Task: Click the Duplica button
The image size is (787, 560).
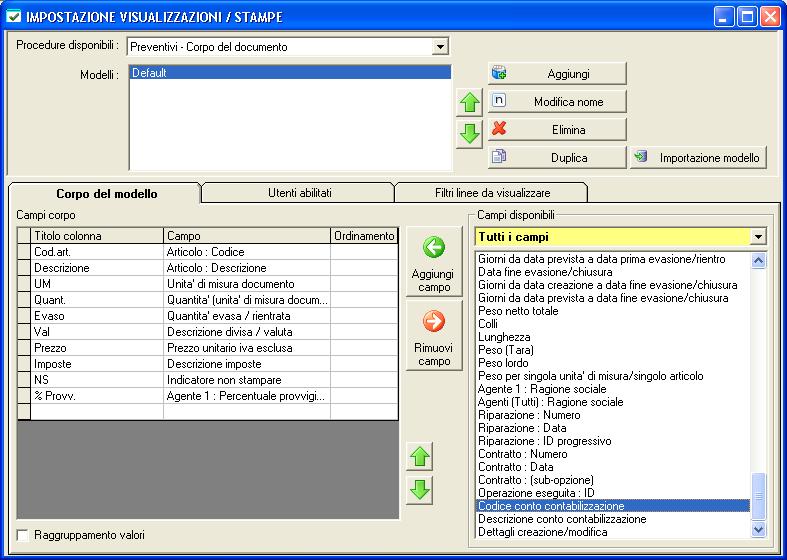Action: pyautogui.click(x=557, y=158)
